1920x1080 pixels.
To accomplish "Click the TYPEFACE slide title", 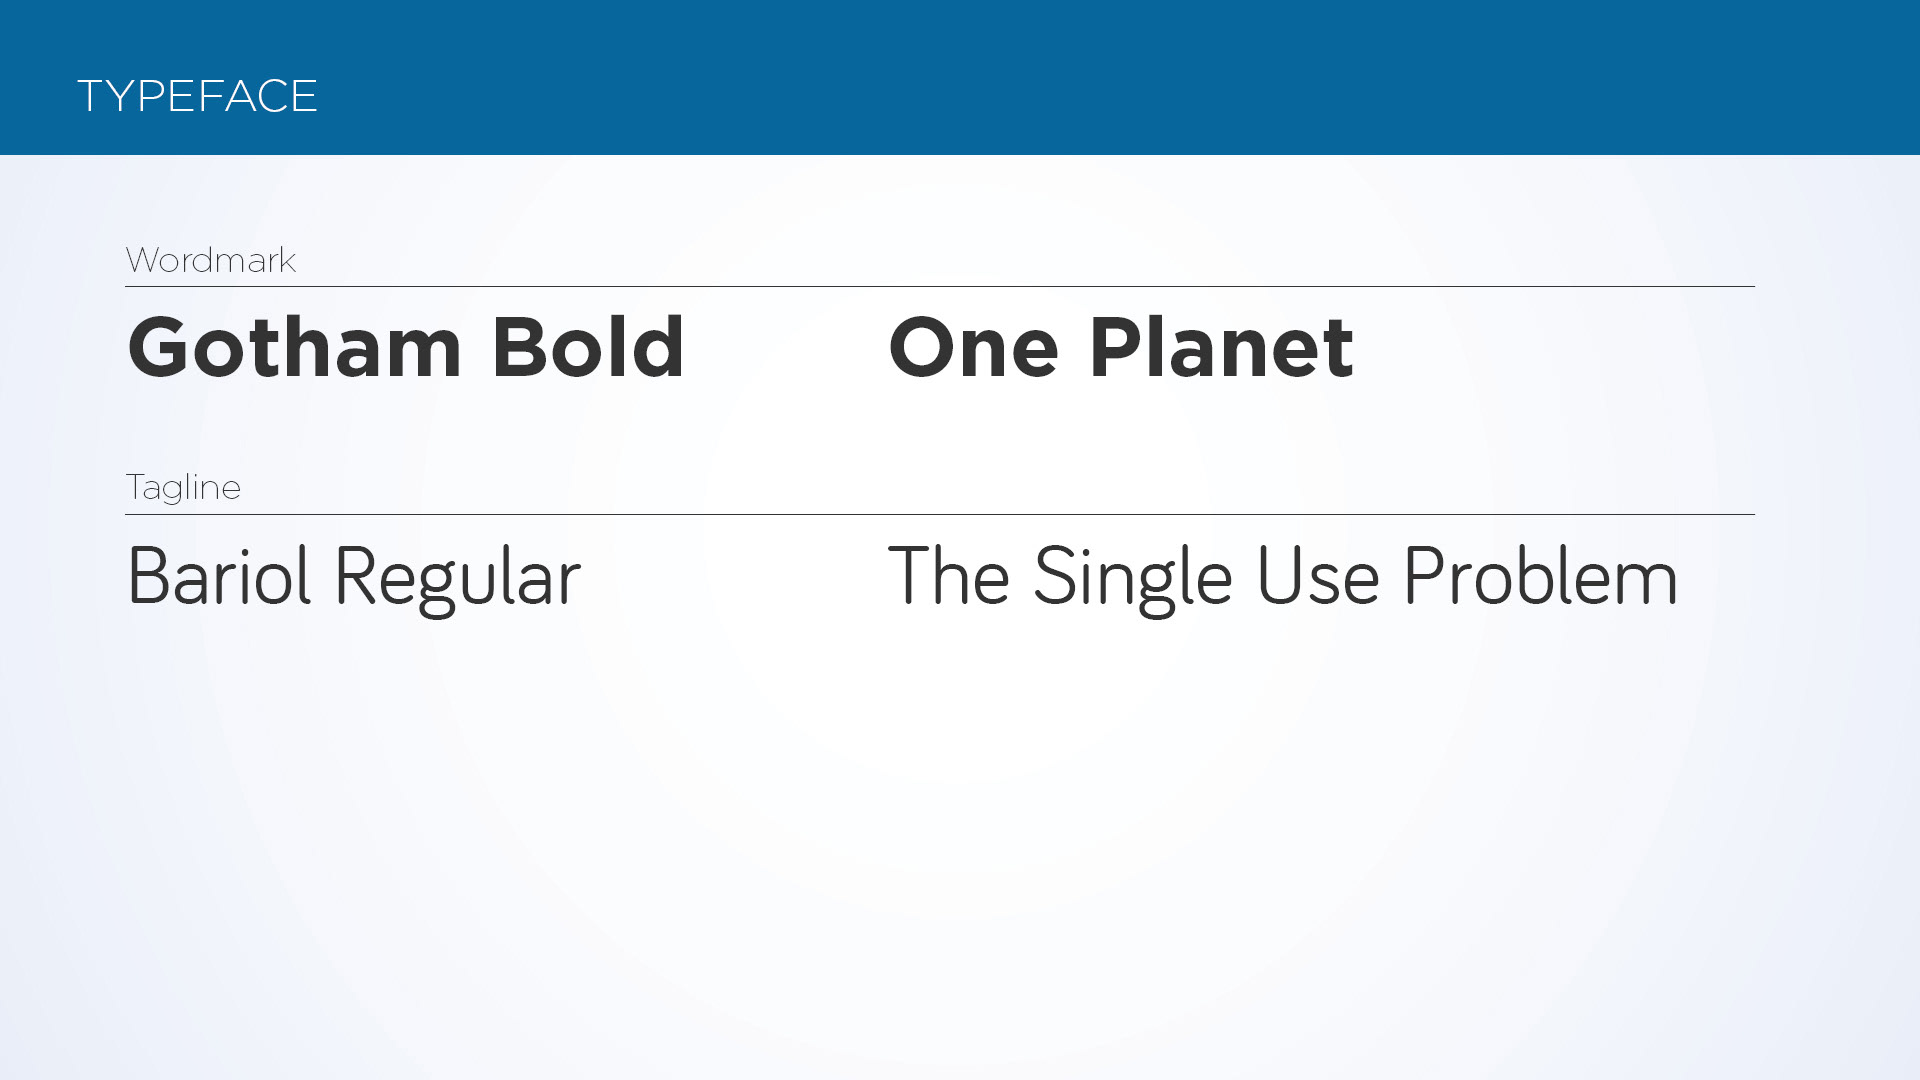I will 197,96.
